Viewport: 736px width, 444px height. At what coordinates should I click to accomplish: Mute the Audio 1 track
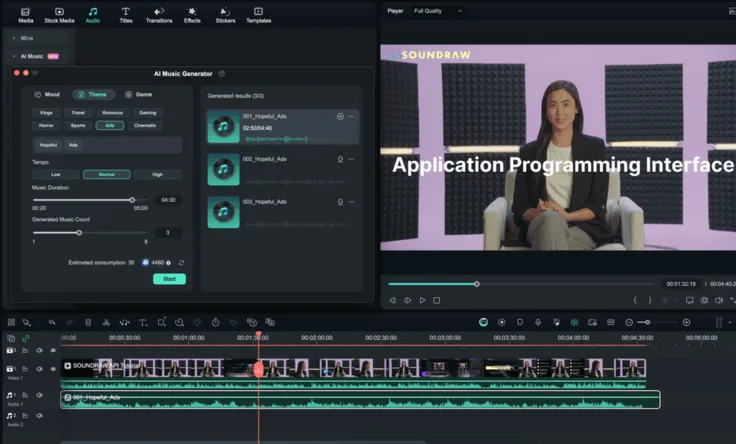[39, 395]
